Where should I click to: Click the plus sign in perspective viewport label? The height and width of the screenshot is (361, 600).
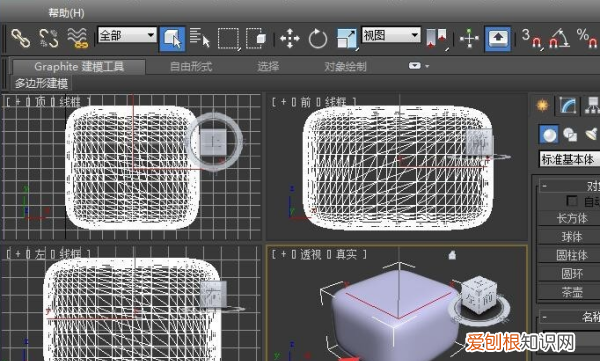pos(284,254)
